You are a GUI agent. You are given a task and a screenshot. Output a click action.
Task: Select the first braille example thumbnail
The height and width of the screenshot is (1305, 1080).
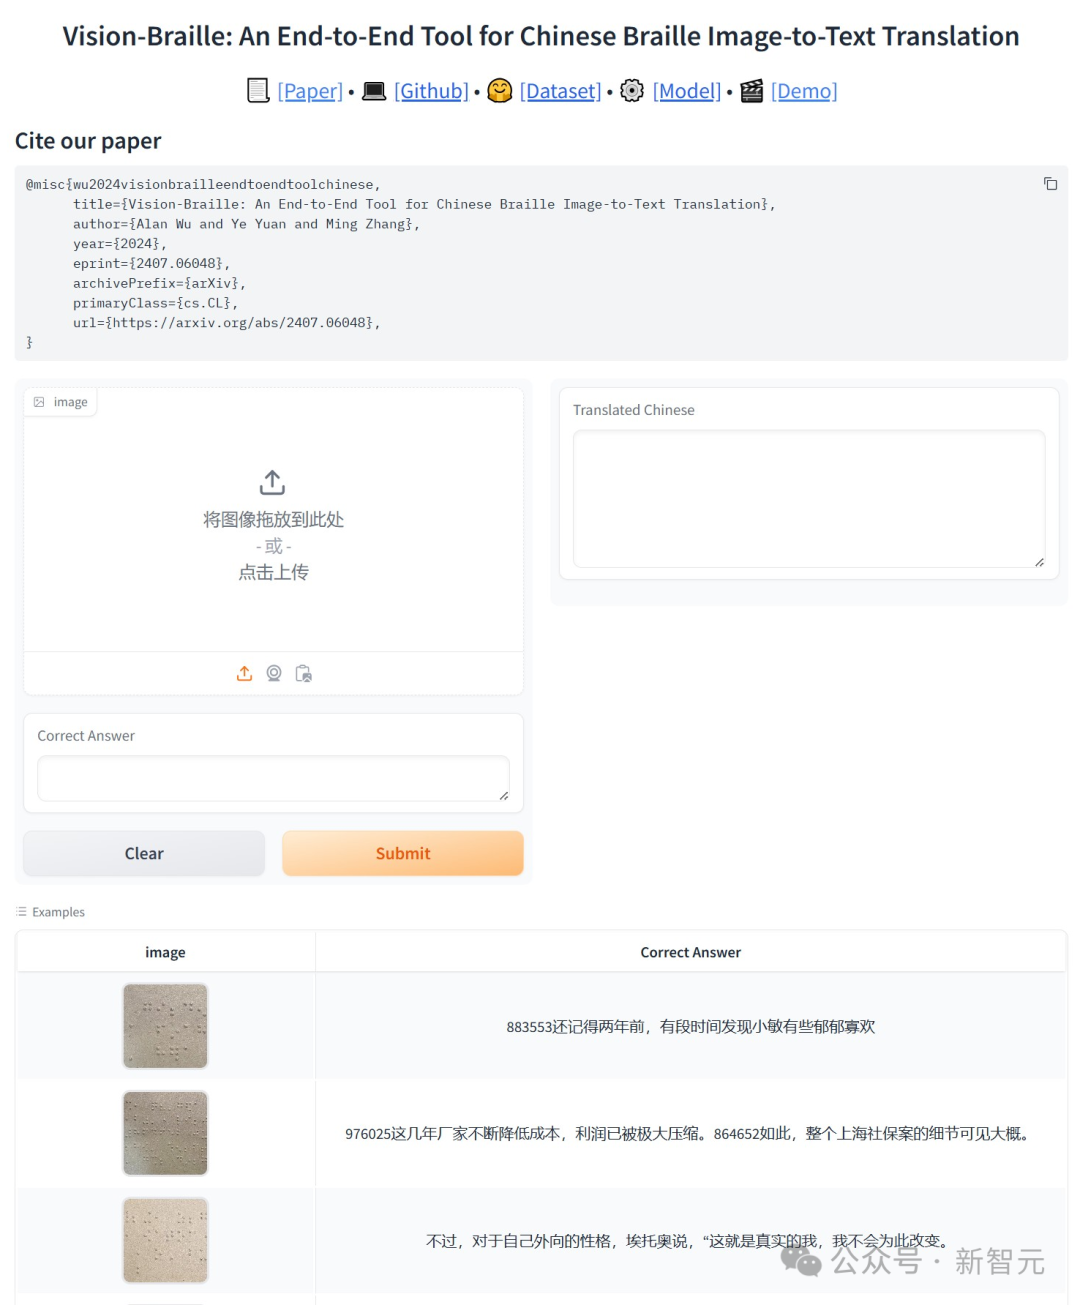[x=165, y=1026]
